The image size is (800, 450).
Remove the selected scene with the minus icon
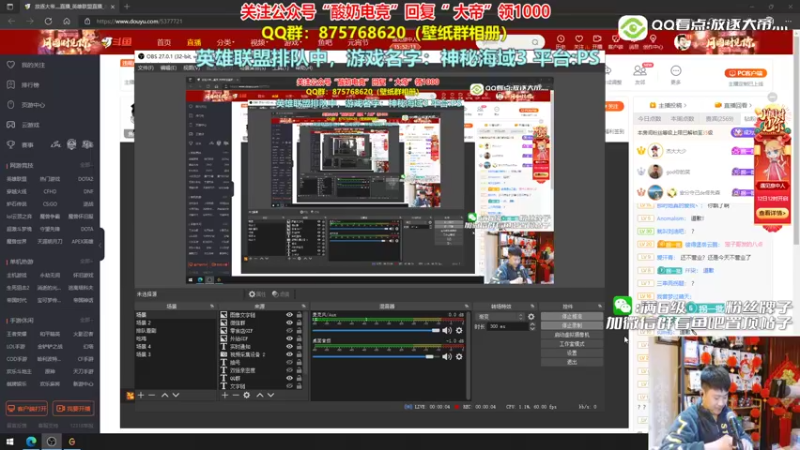(152, 395)
